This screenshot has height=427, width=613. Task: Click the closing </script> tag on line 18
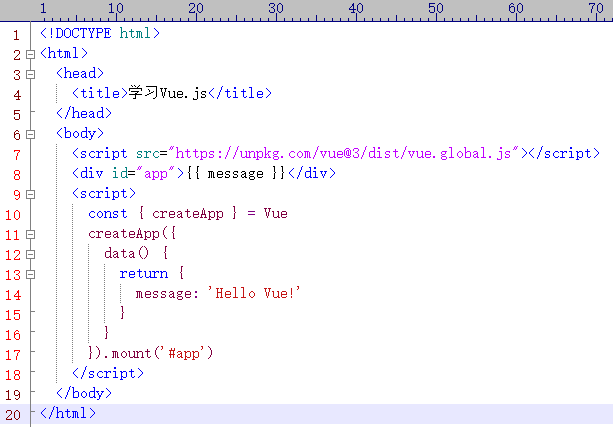(x=108, y=373)
